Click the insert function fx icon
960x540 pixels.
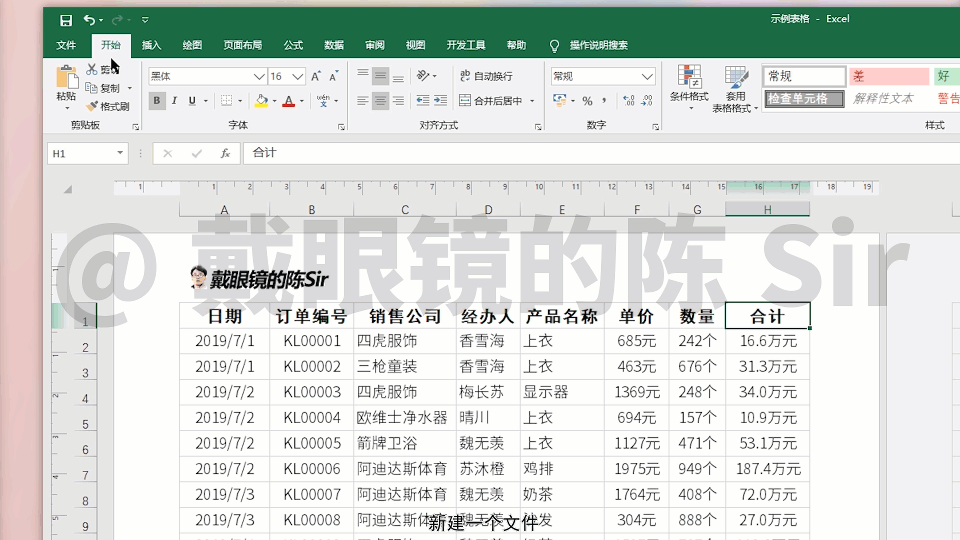225,154
